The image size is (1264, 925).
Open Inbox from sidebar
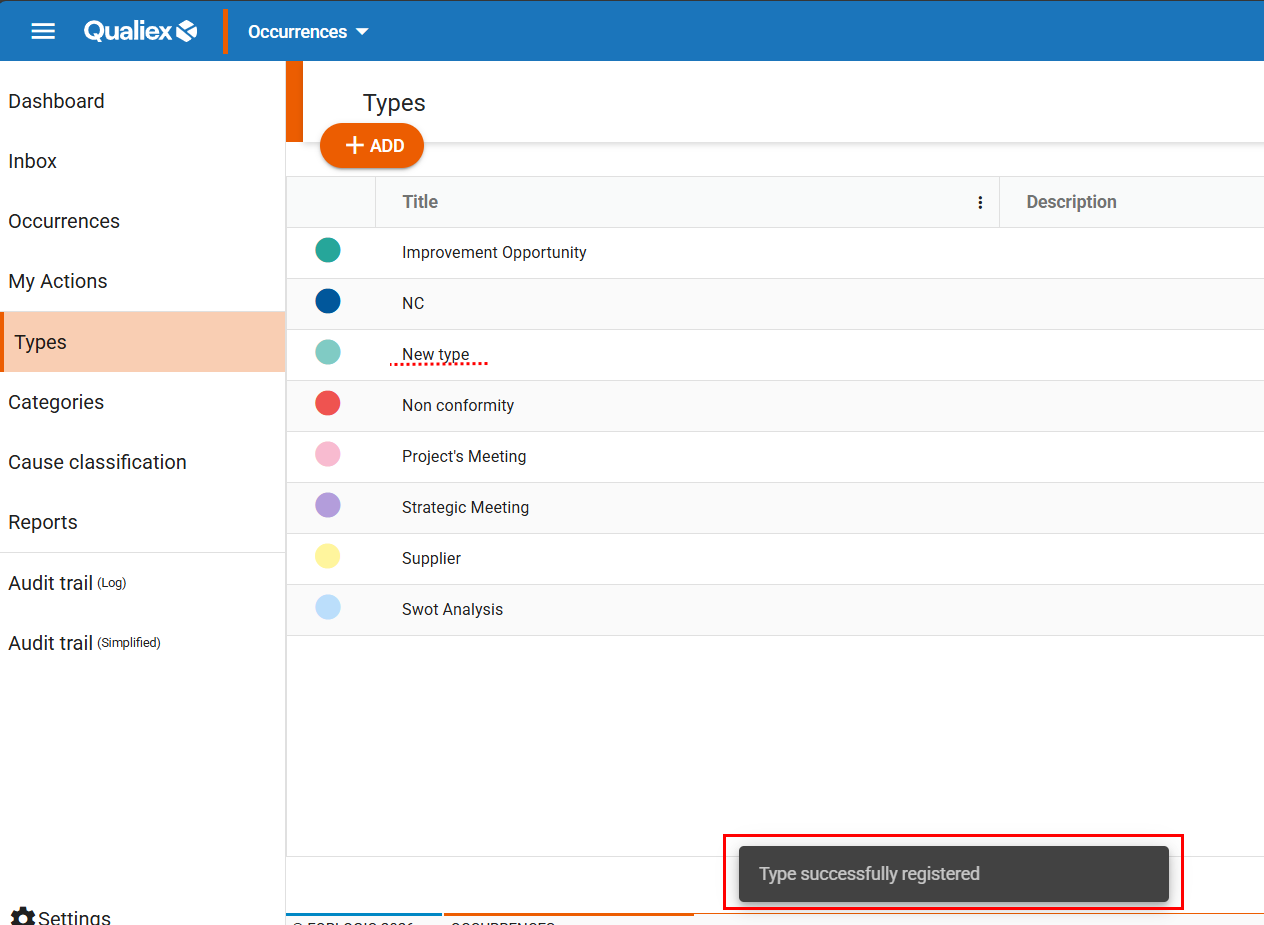pyautogui.click(x=33, y=161)
